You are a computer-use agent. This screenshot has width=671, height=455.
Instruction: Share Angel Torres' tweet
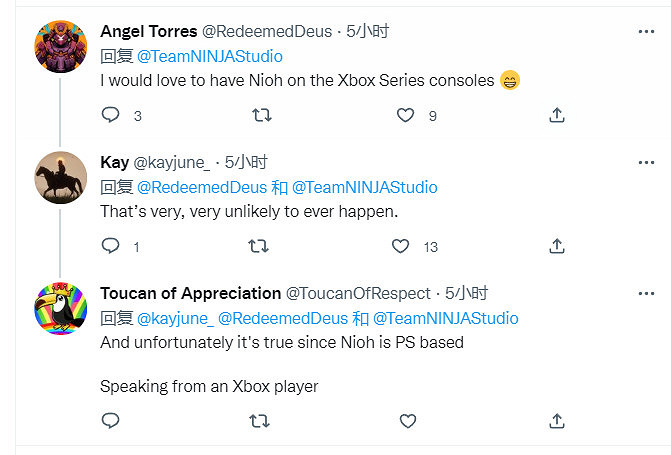pos(556,115)
